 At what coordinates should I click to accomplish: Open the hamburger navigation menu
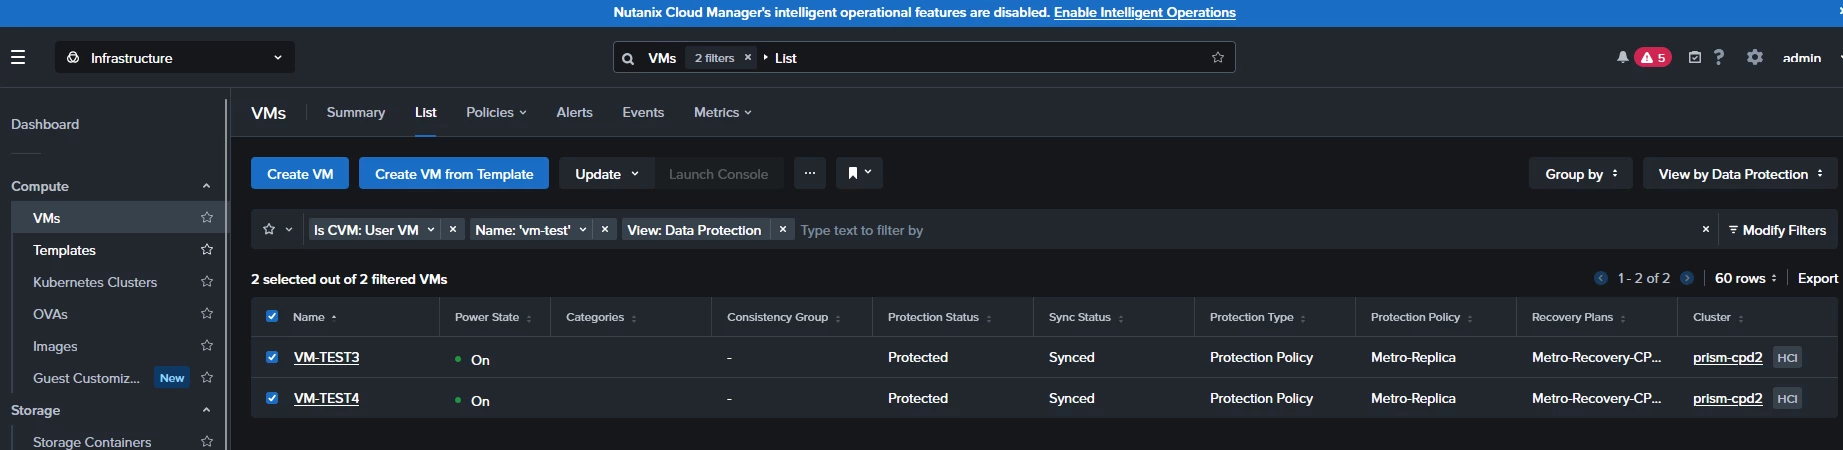pos(18,57)
